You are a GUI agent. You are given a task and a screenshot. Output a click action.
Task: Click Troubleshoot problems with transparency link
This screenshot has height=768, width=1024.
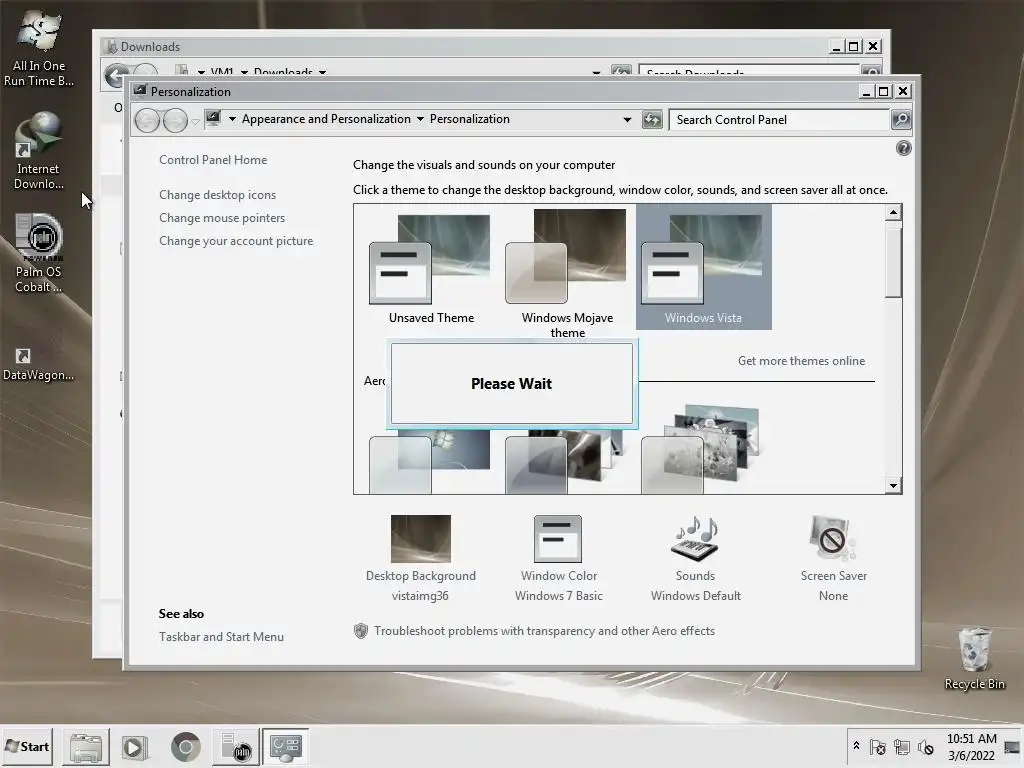[x=544, y=631]
